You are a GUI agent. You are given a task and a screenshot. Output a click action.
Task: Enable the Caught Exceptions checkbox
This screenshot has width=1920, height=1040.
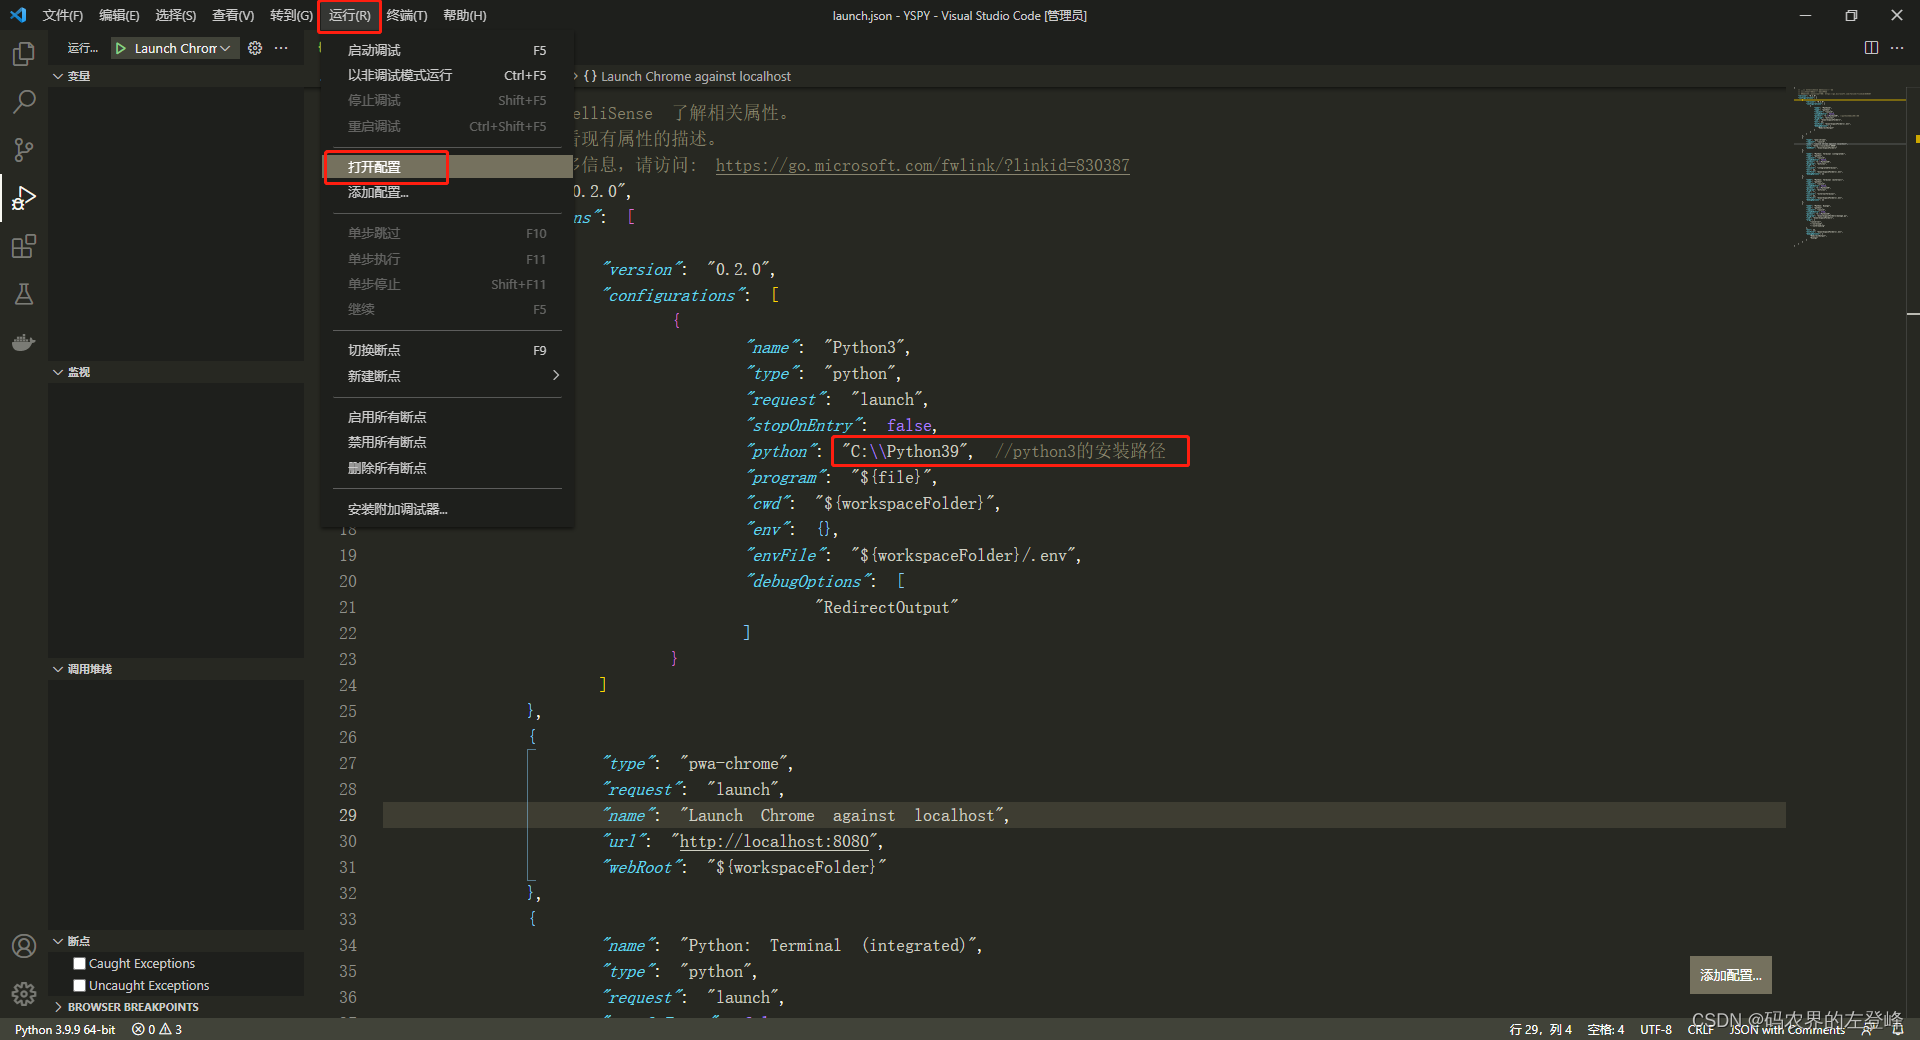80,964
